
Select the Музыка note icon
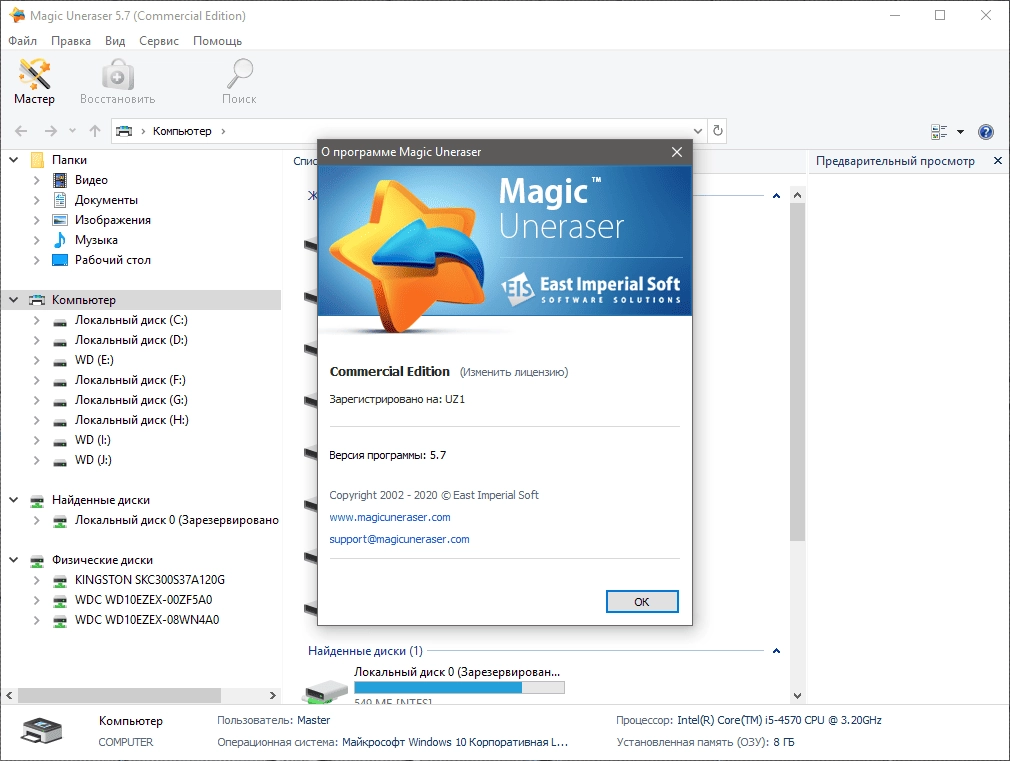(59, 240)
